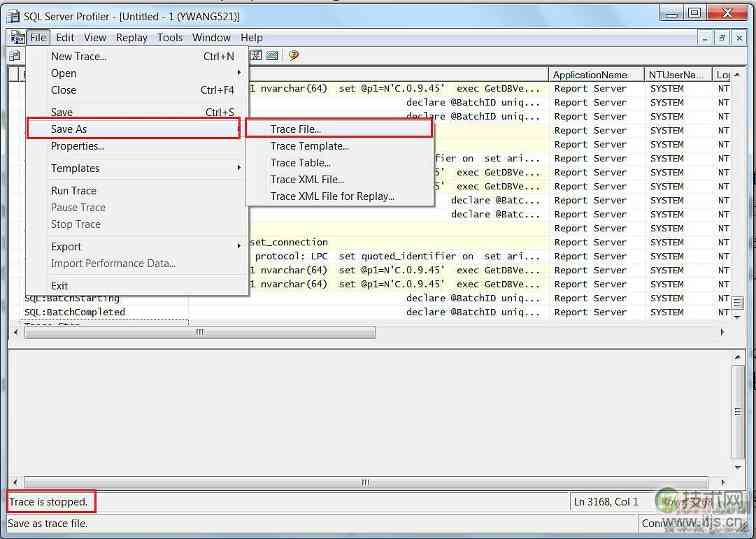Open the Tools menu
Image resolution: width=756 pixels, height=539 pixels.
pyautogui.click(x=170, y=38)
